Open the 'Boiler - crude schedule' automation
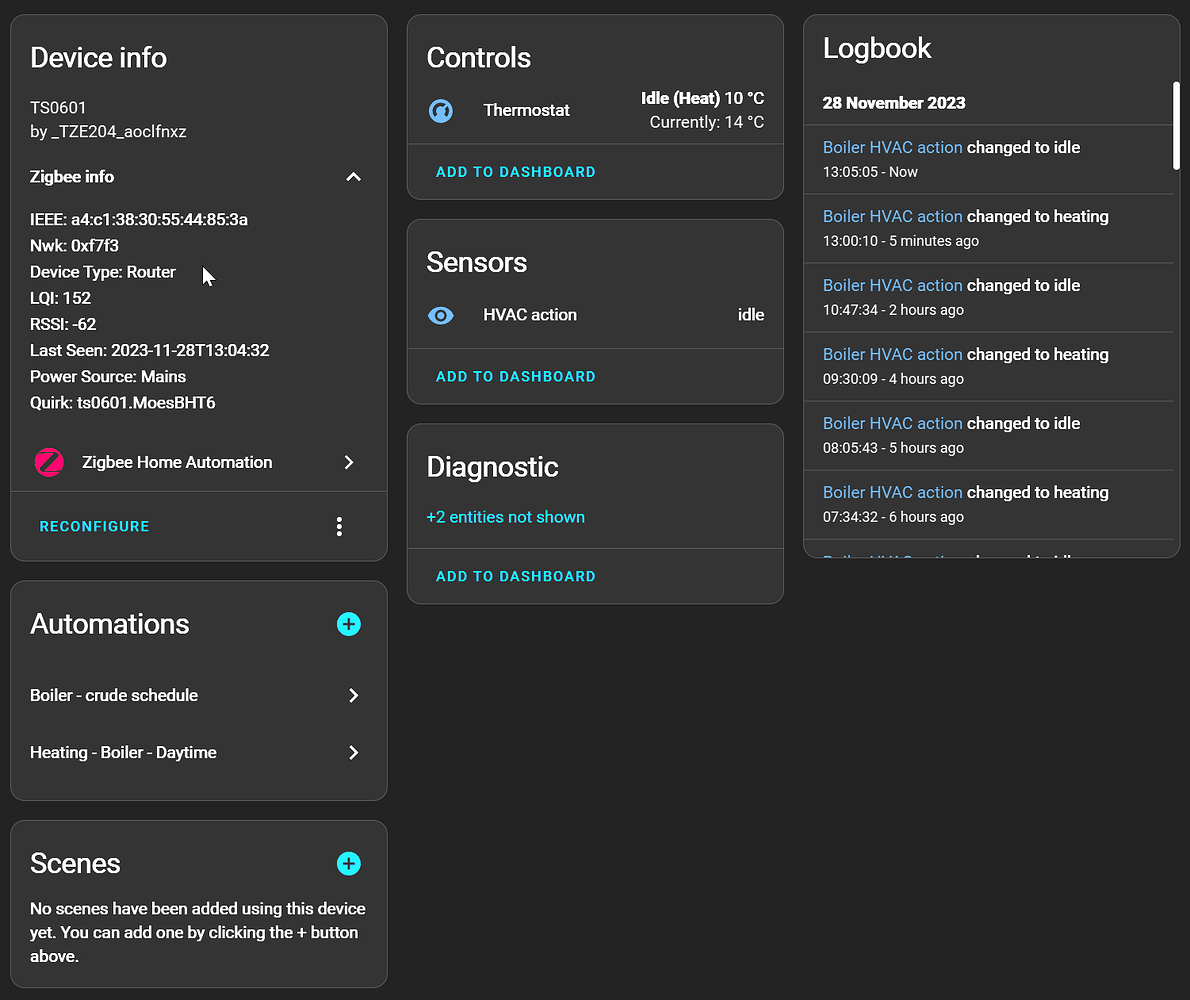The image size is (1190, 1000). coord(195,695)
